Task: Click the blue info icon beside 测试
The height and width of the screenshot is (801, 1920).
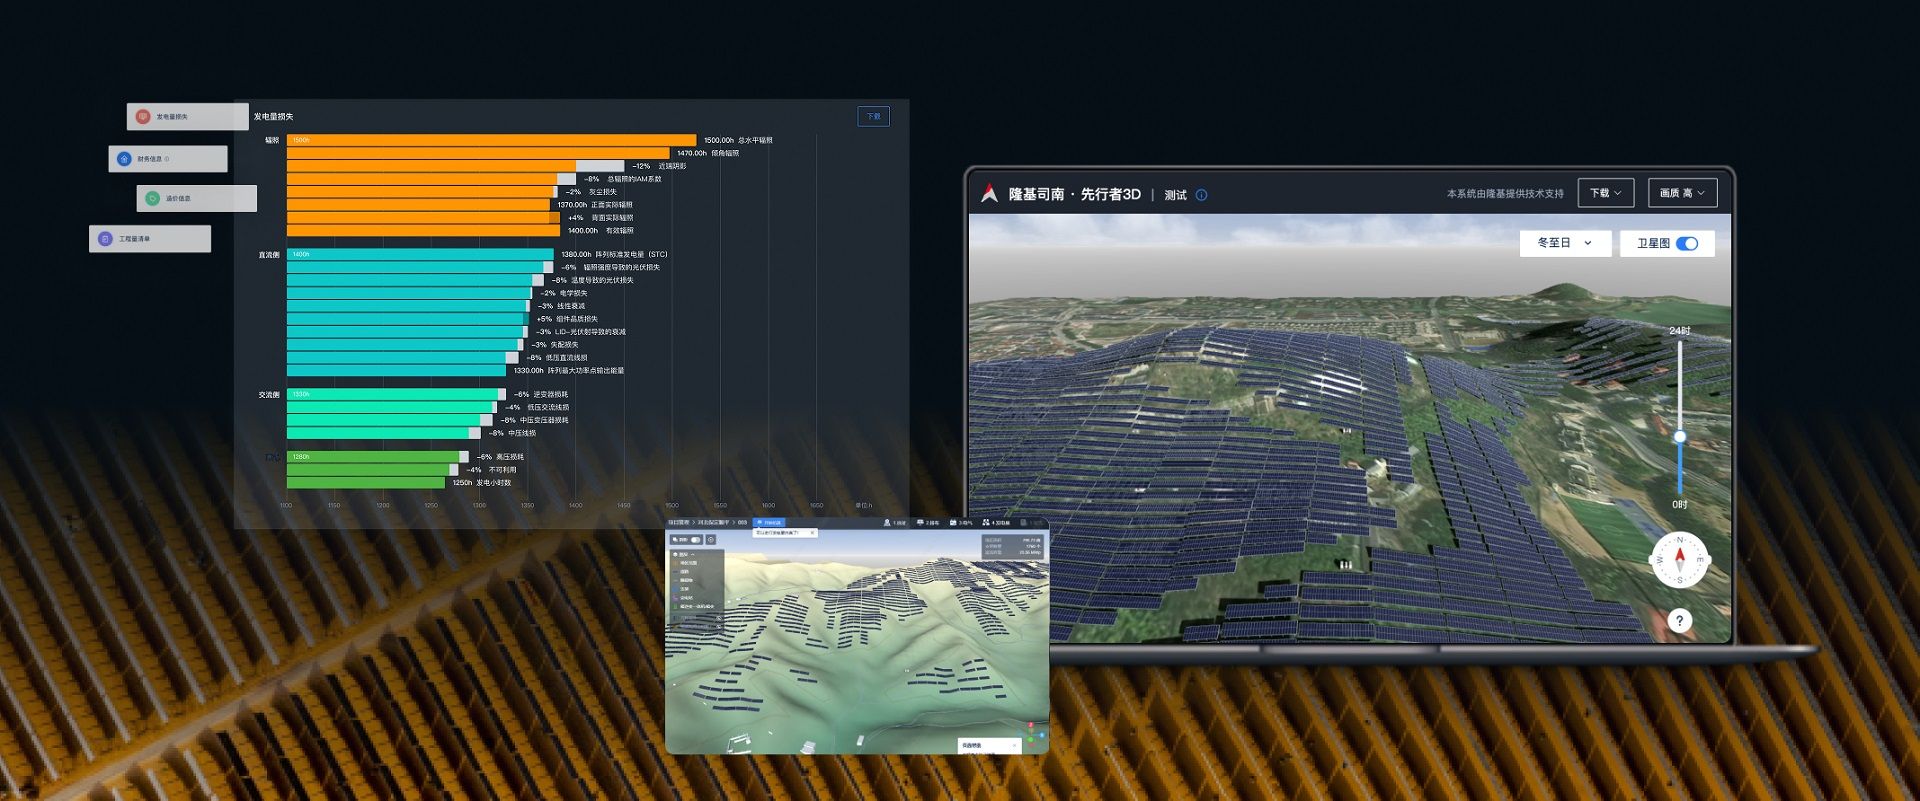Action: click(x=1201, y=195)
